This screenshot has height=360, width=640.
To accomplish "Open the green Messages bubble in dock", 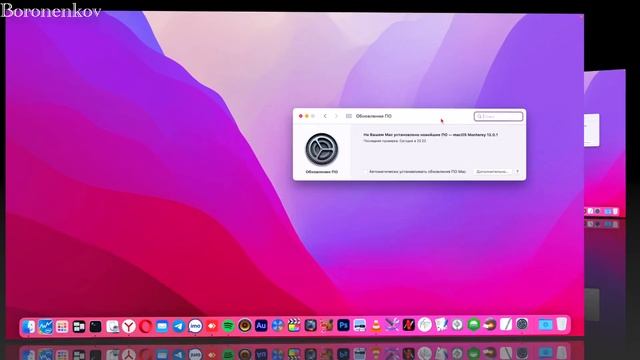I will [x=473, y=325].
